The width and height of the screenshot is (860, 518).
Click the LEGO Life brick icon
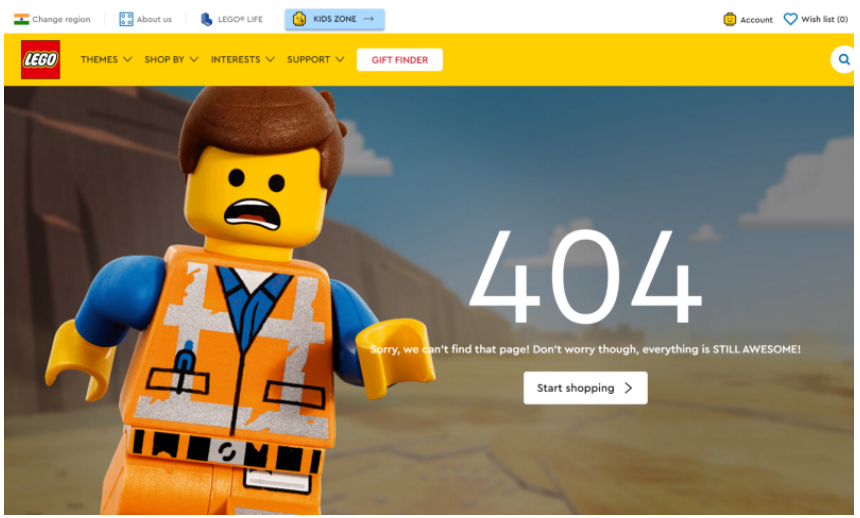[x=206, y=19]
